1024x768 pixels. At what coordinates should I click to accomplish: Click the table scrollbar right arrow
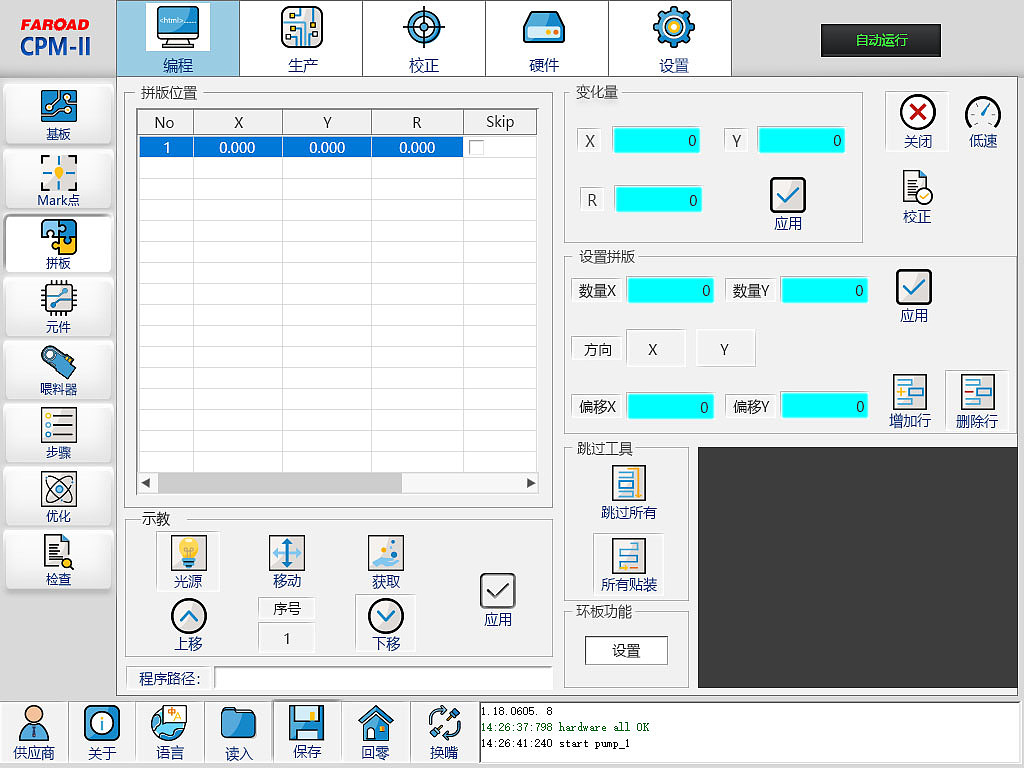[x=530, y=483]
